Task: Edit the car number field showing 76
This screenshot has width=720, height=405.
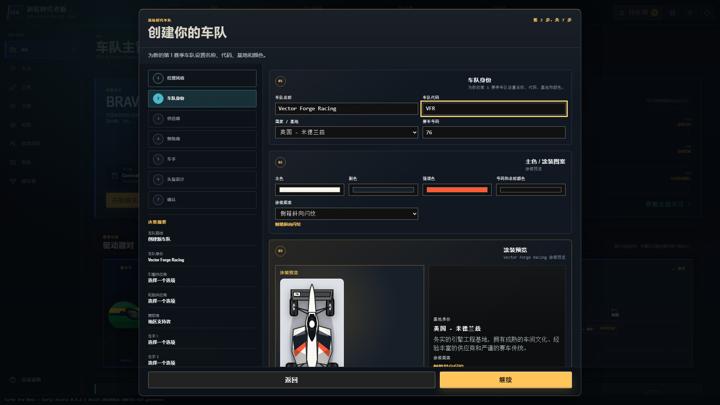Action: click(494, 132)
